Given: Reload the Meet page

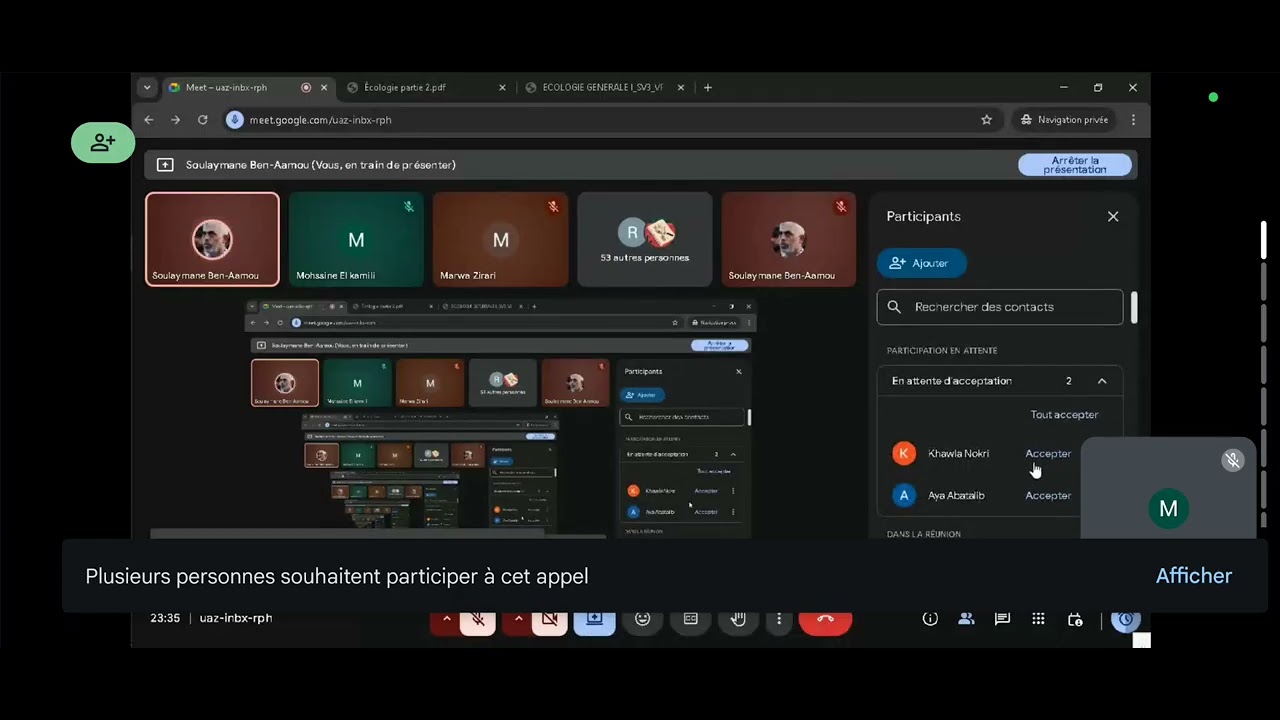Looking at the screenshot, I should [x=202, y=120].
